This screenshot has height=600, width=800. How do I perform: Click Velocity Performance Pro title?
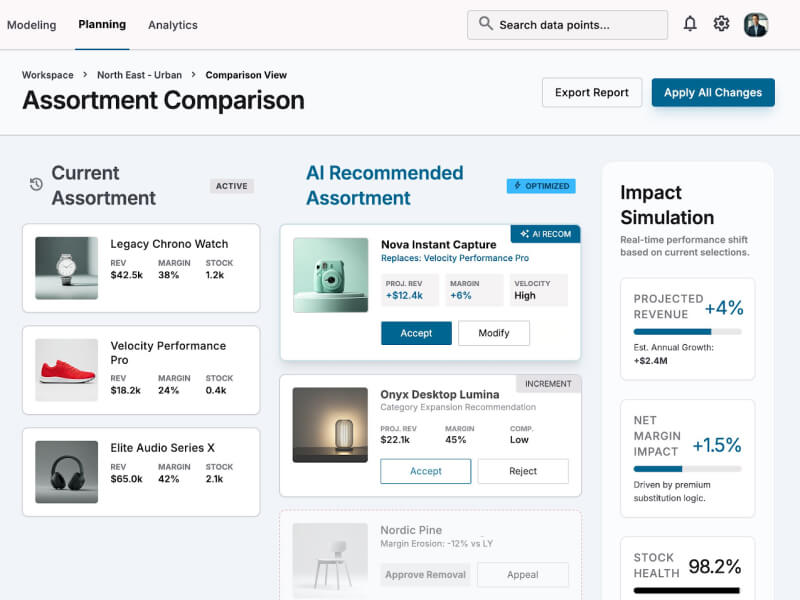click(168, 353)
